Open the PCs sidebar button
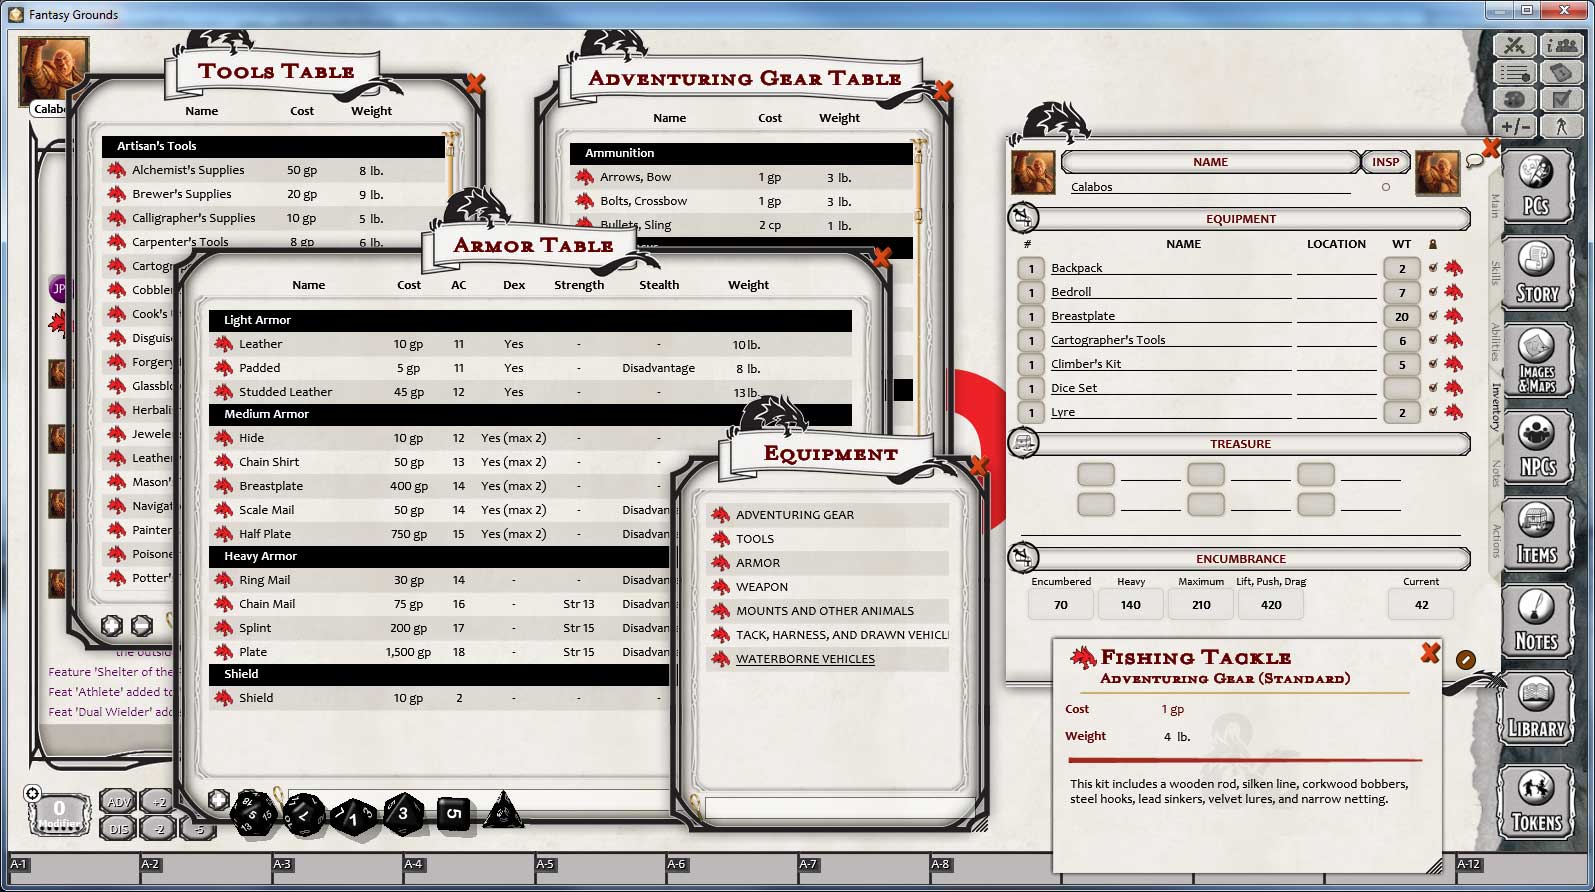1595x892 pixels. point(1535,186)
